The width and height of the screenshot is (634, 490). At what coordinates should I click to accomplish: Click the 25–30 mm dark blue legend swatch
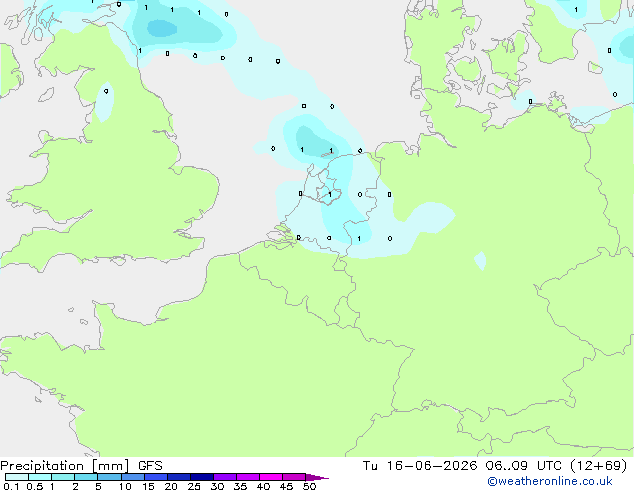coord(201,477)
